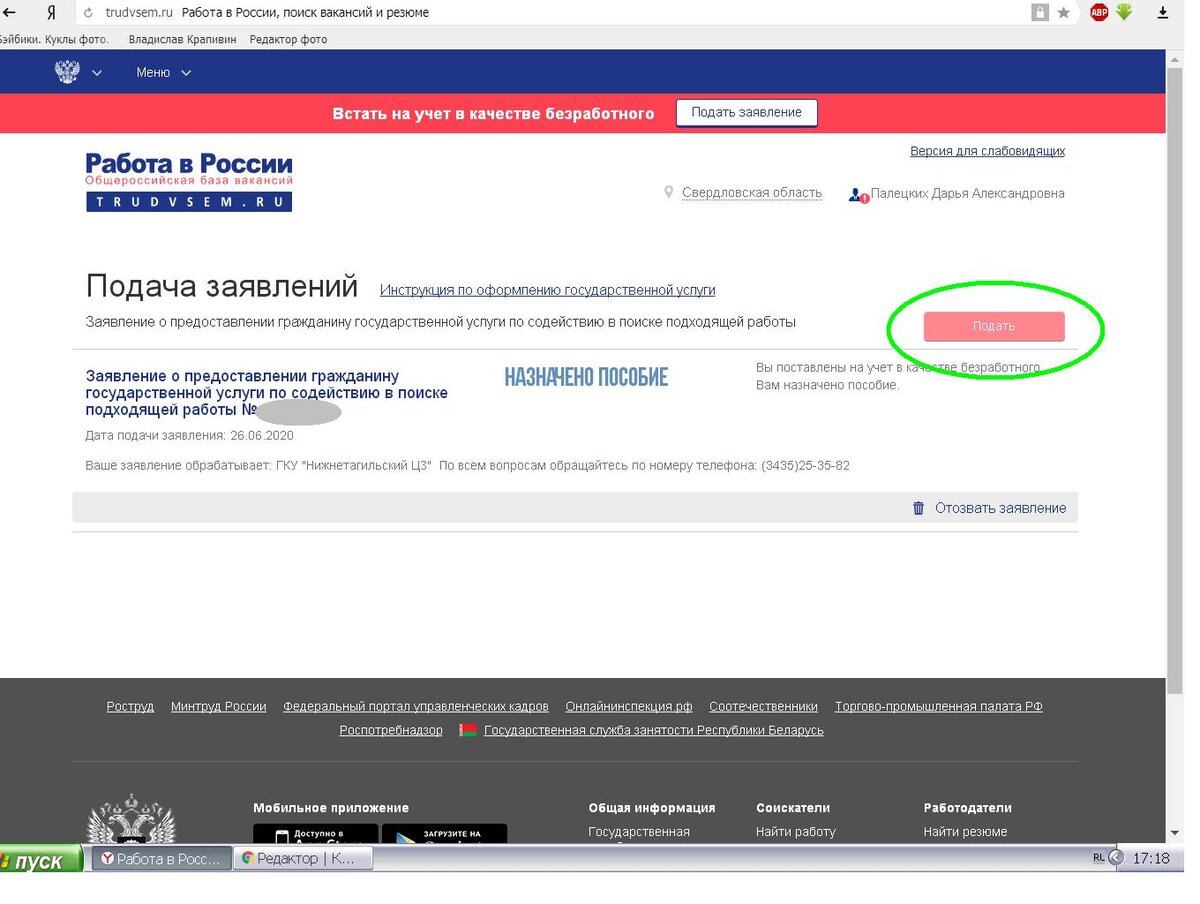Switch to Работа в Росс... taskbar window

(160, 859)
